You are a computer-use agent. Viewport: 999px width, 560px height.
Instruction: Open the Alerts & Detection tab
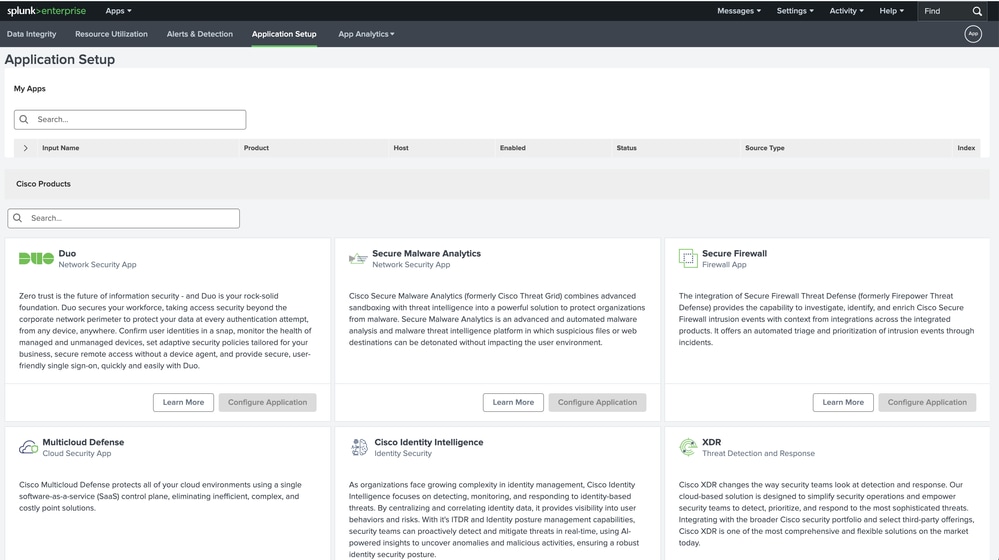click(199, 34)
